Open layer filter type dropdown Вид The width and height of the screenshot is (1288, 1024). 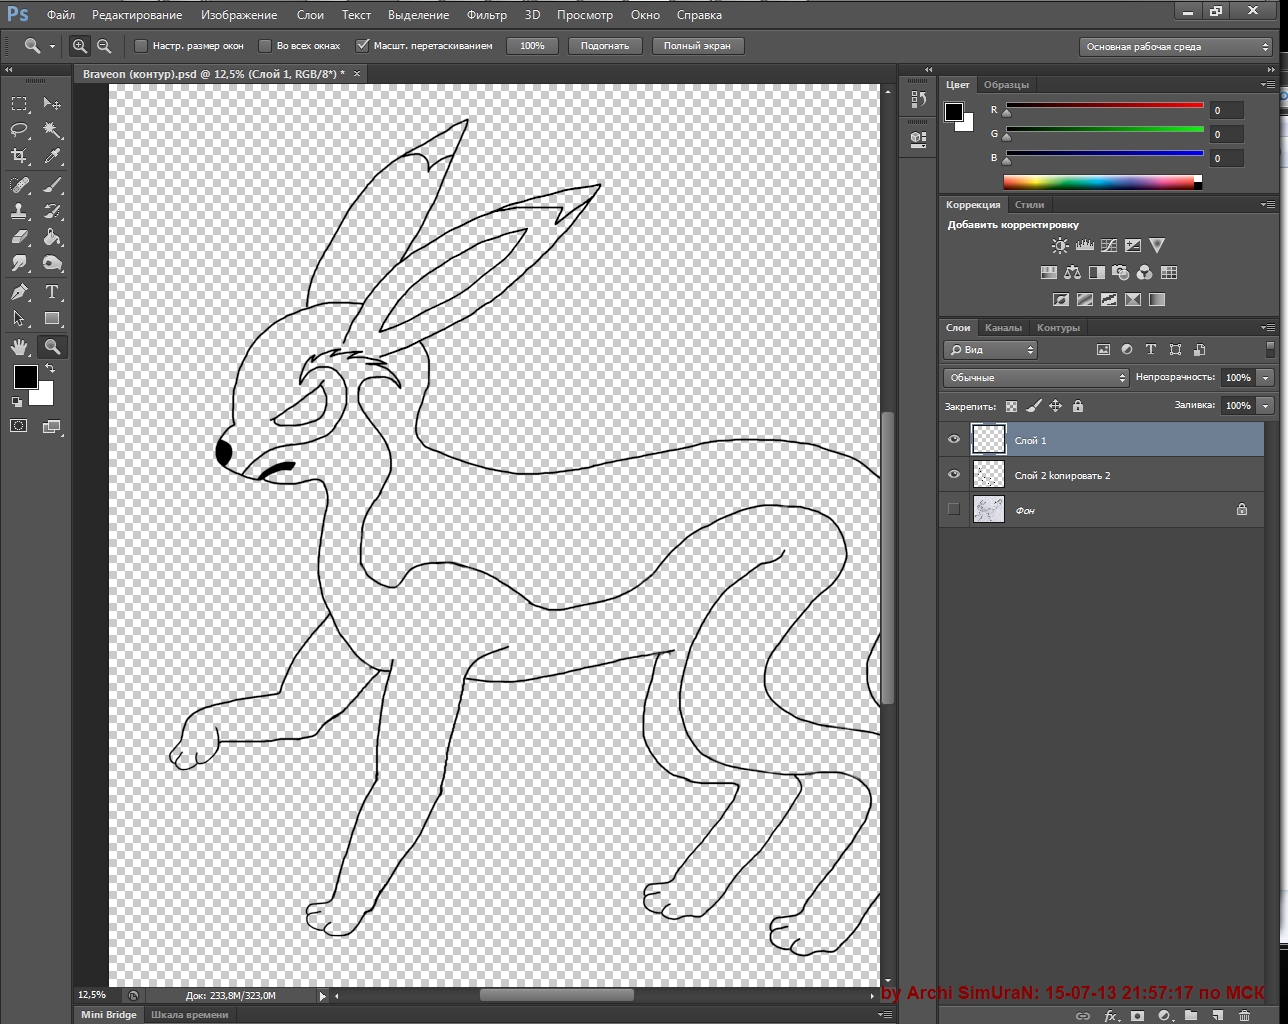click(990, 350)
